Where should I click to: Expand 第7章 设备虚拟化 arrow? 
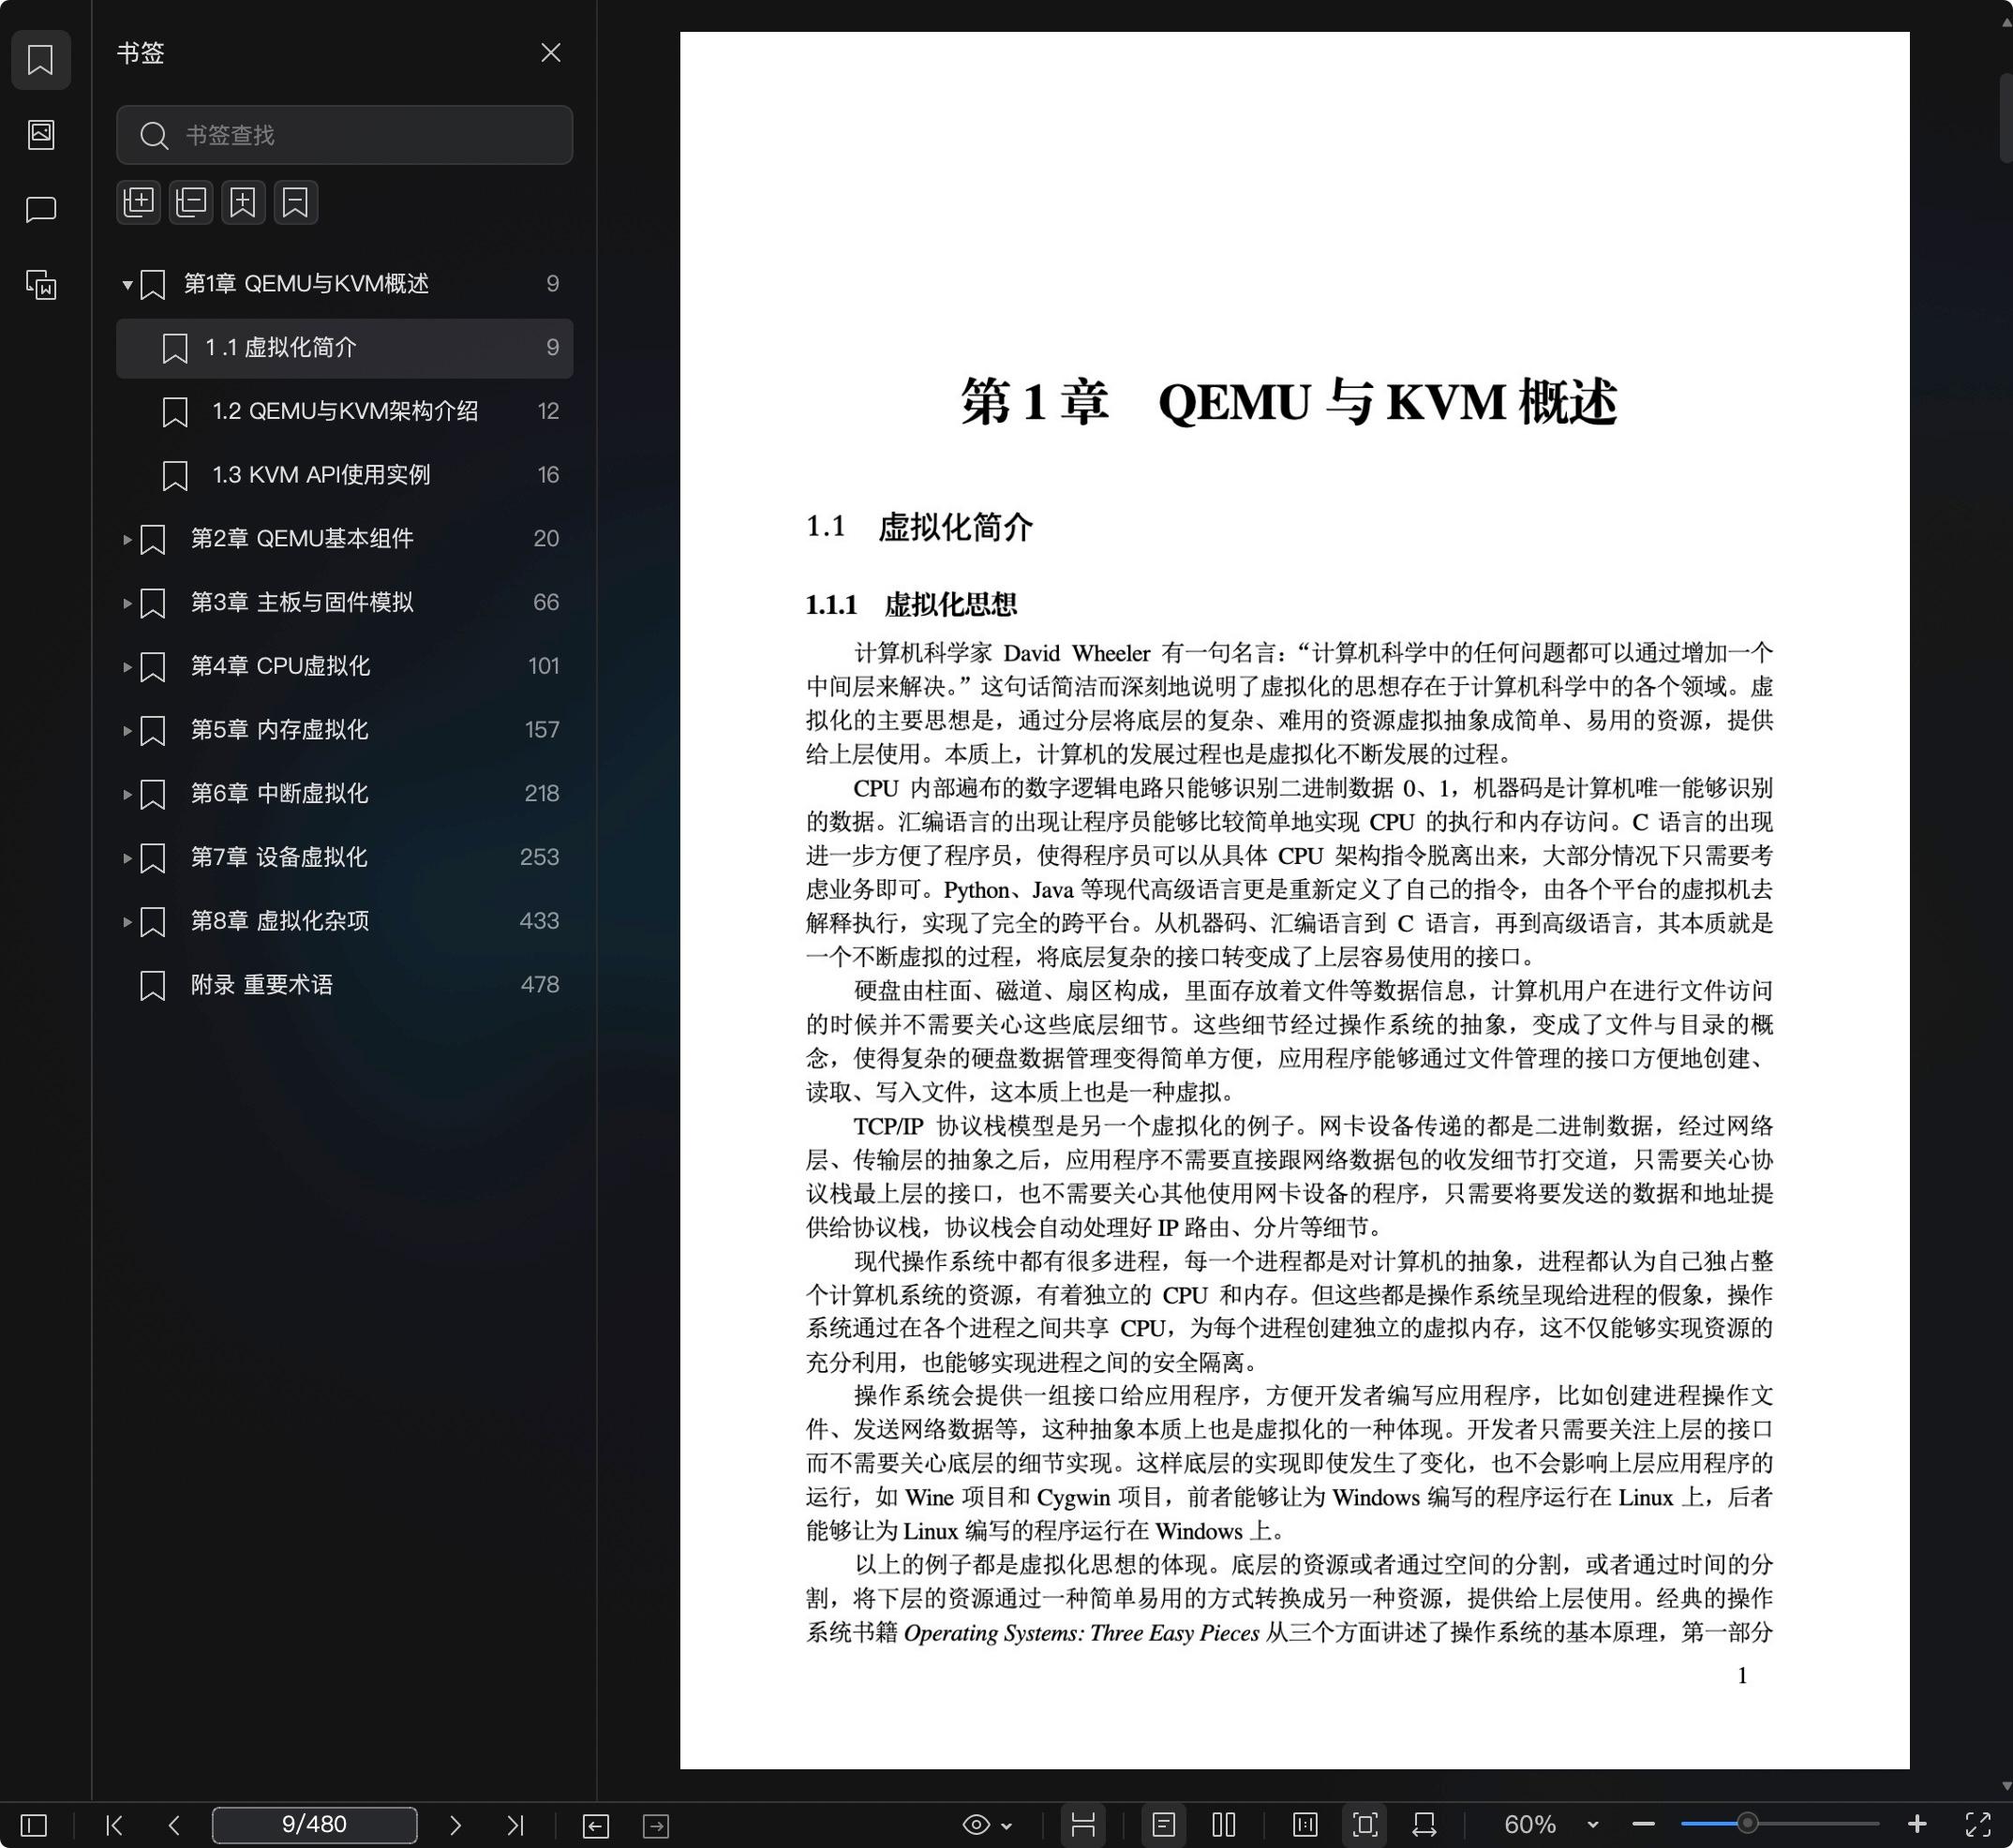click(x=127, y=858)
